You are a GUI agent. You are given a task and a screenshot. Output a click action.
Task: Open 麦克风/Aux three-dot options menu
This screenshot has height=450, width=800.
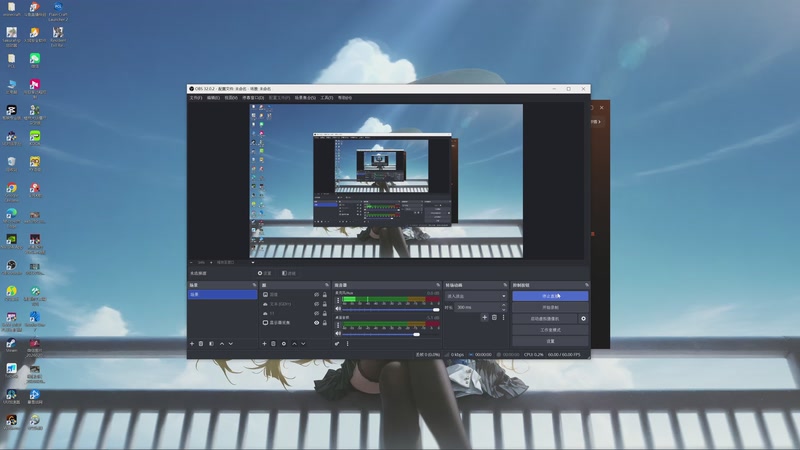coord(338,300)
